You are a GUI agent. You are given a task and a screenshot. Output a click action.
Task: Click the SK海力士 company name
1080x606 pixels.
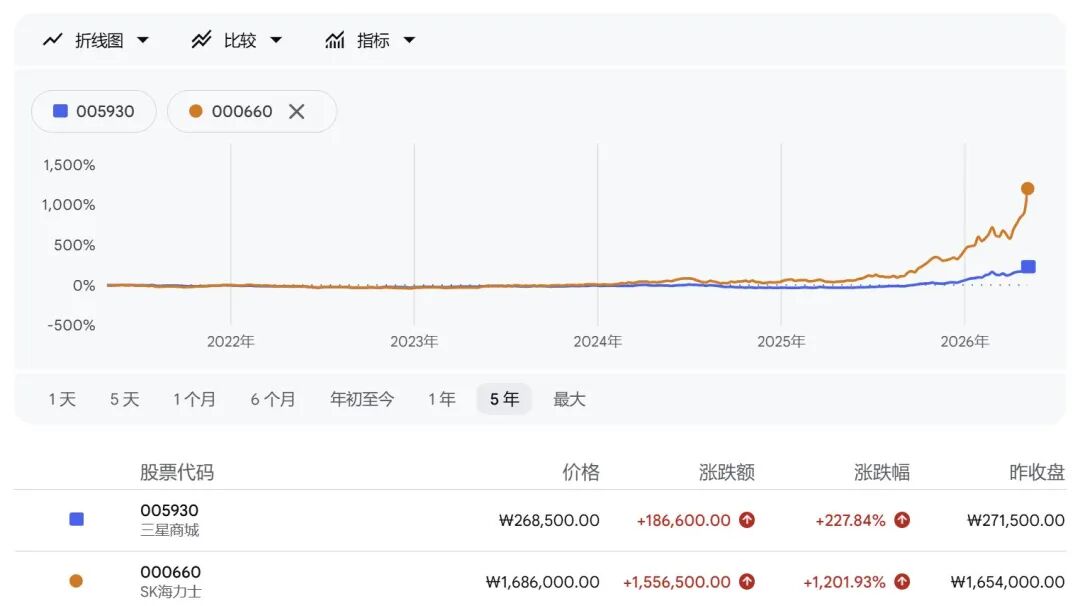[171, 592]
